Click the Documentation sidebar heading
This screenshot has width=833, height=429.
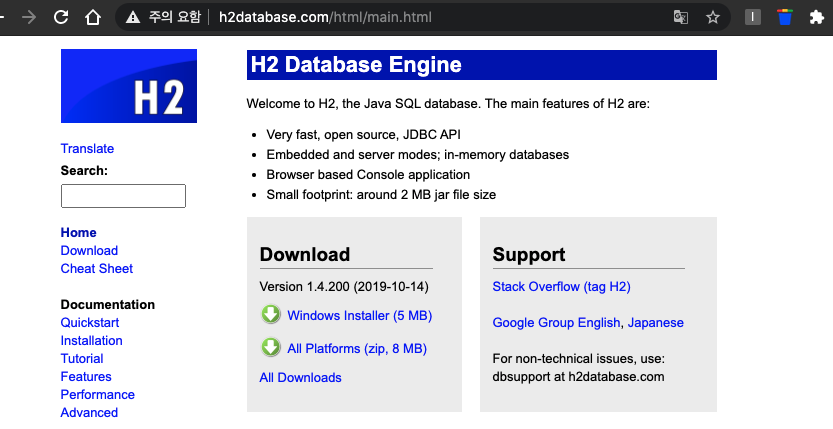click(x=108, y=305)
